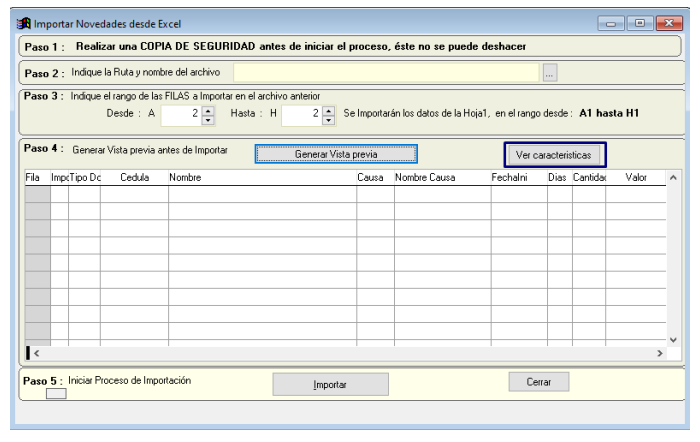700x442 pixels.
Task: Maximize the Importar Novedades window
Action: [640, 23]
